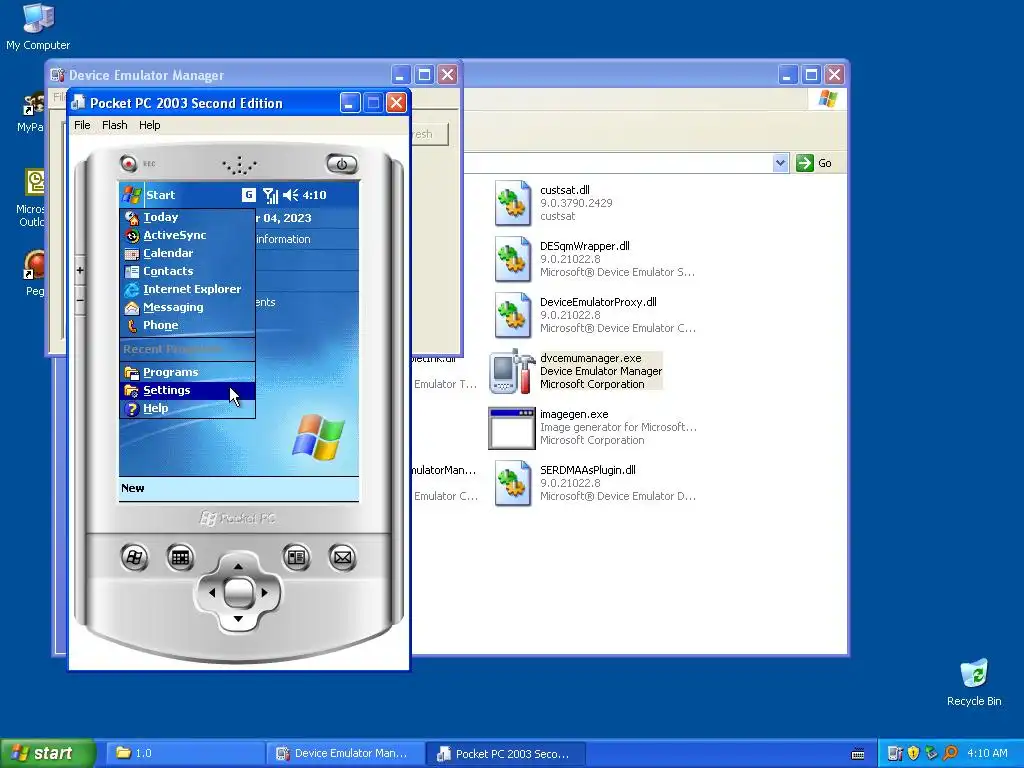Click the keyboard icon left of the system tray

[x=858, y=754]
